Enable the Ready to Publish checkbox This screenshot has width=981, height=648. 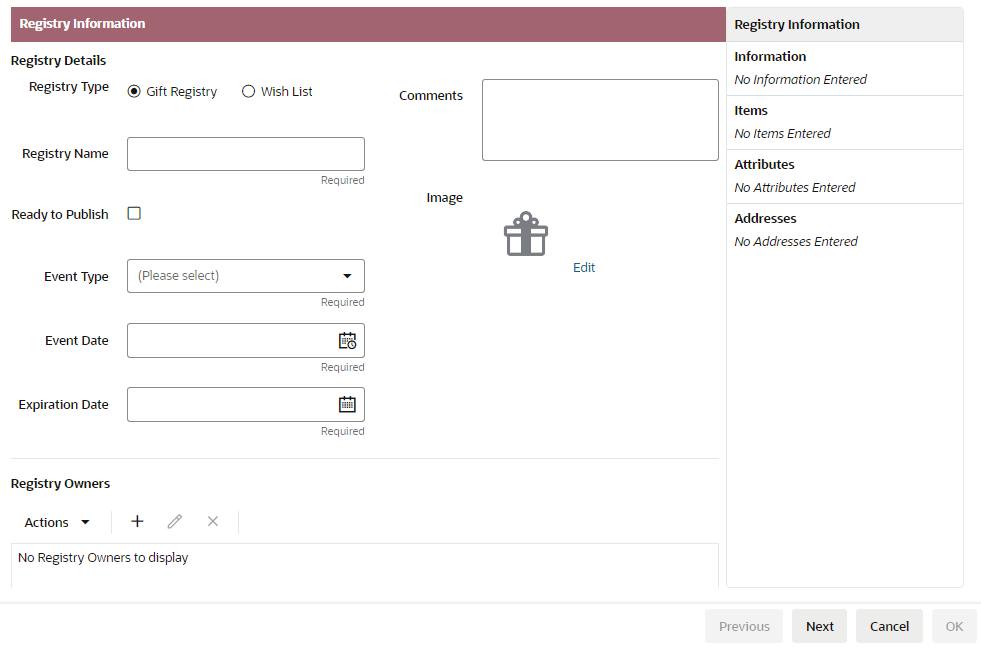134,213
